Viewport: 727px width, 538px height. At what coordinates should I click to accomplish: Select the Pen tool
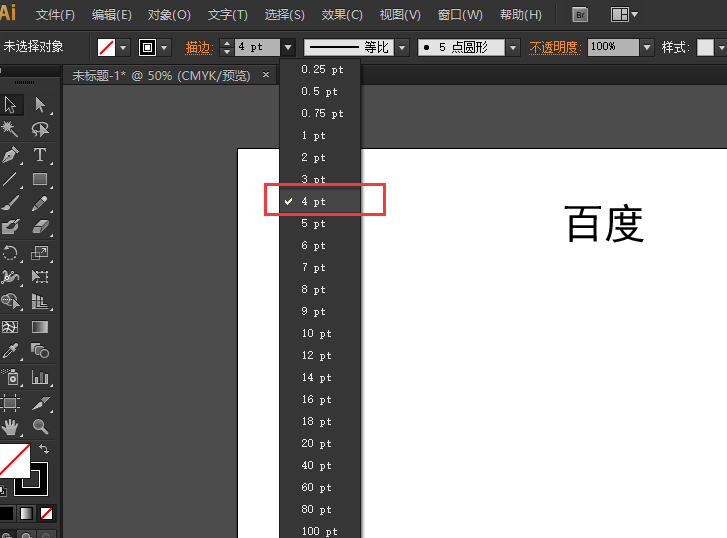(10, 154)
